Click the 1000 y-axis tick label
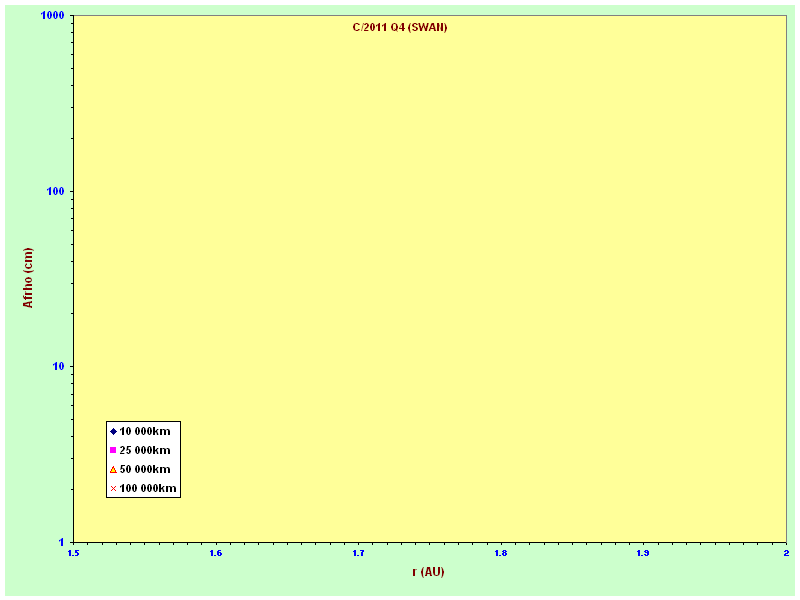Screen dimensions: 800x600 [53, 15]
